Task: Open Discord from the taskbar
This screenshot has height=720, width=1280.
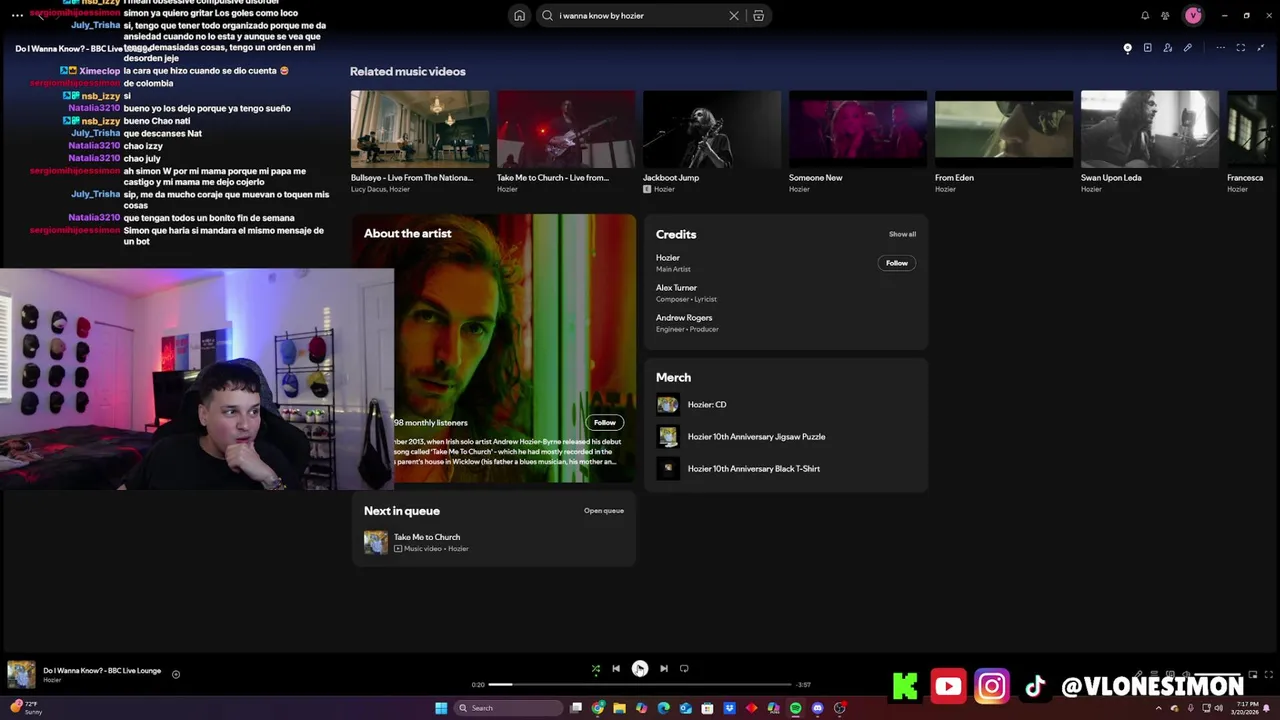Action: pos(818,708)
